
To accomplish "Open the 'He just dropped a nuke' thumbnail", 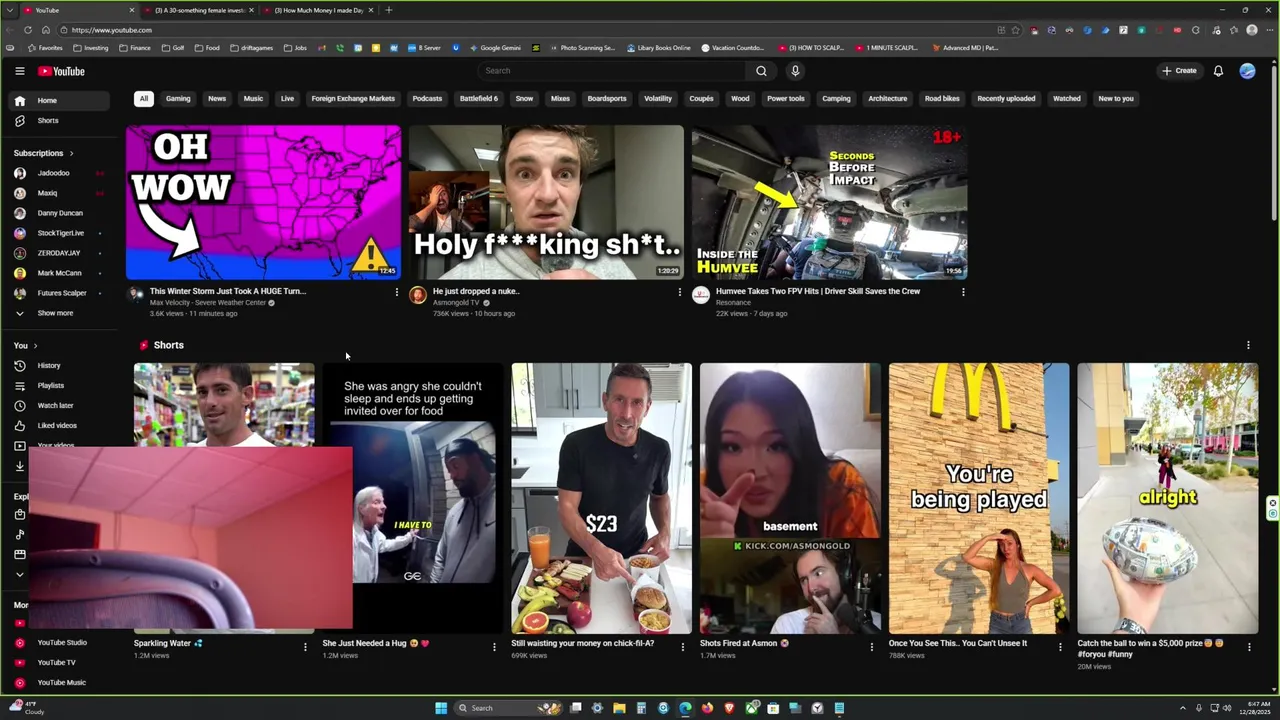I will click(546, 202).
